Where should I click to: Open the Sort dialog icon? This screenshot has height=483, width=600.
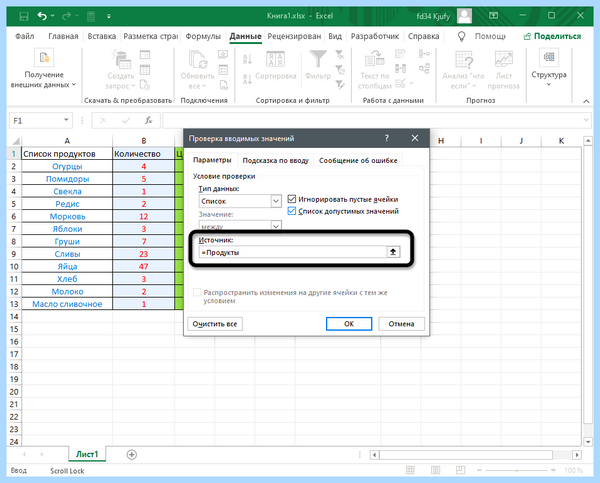coord(275,59)
